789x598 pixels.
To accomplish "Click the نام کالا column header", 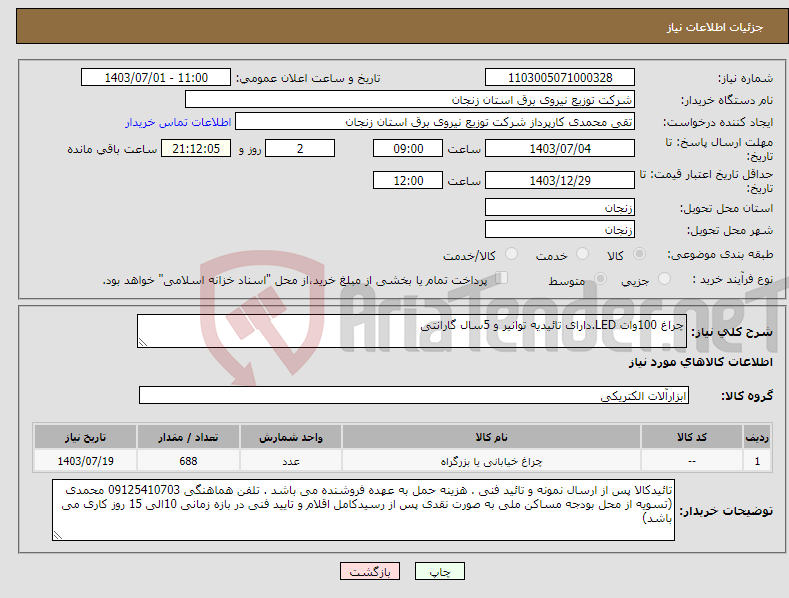I will pyautogui.click(x=491, y=437).
